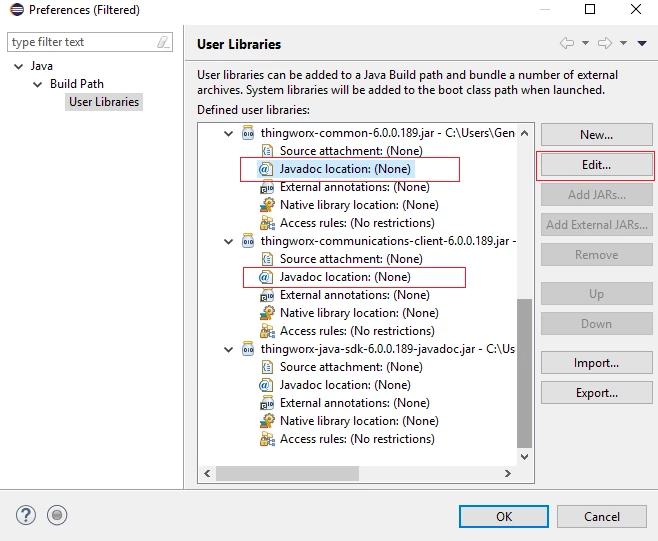Click Source attachment icon under communications-client
This screenshot has width=658, height=541.
coord(267,259)
